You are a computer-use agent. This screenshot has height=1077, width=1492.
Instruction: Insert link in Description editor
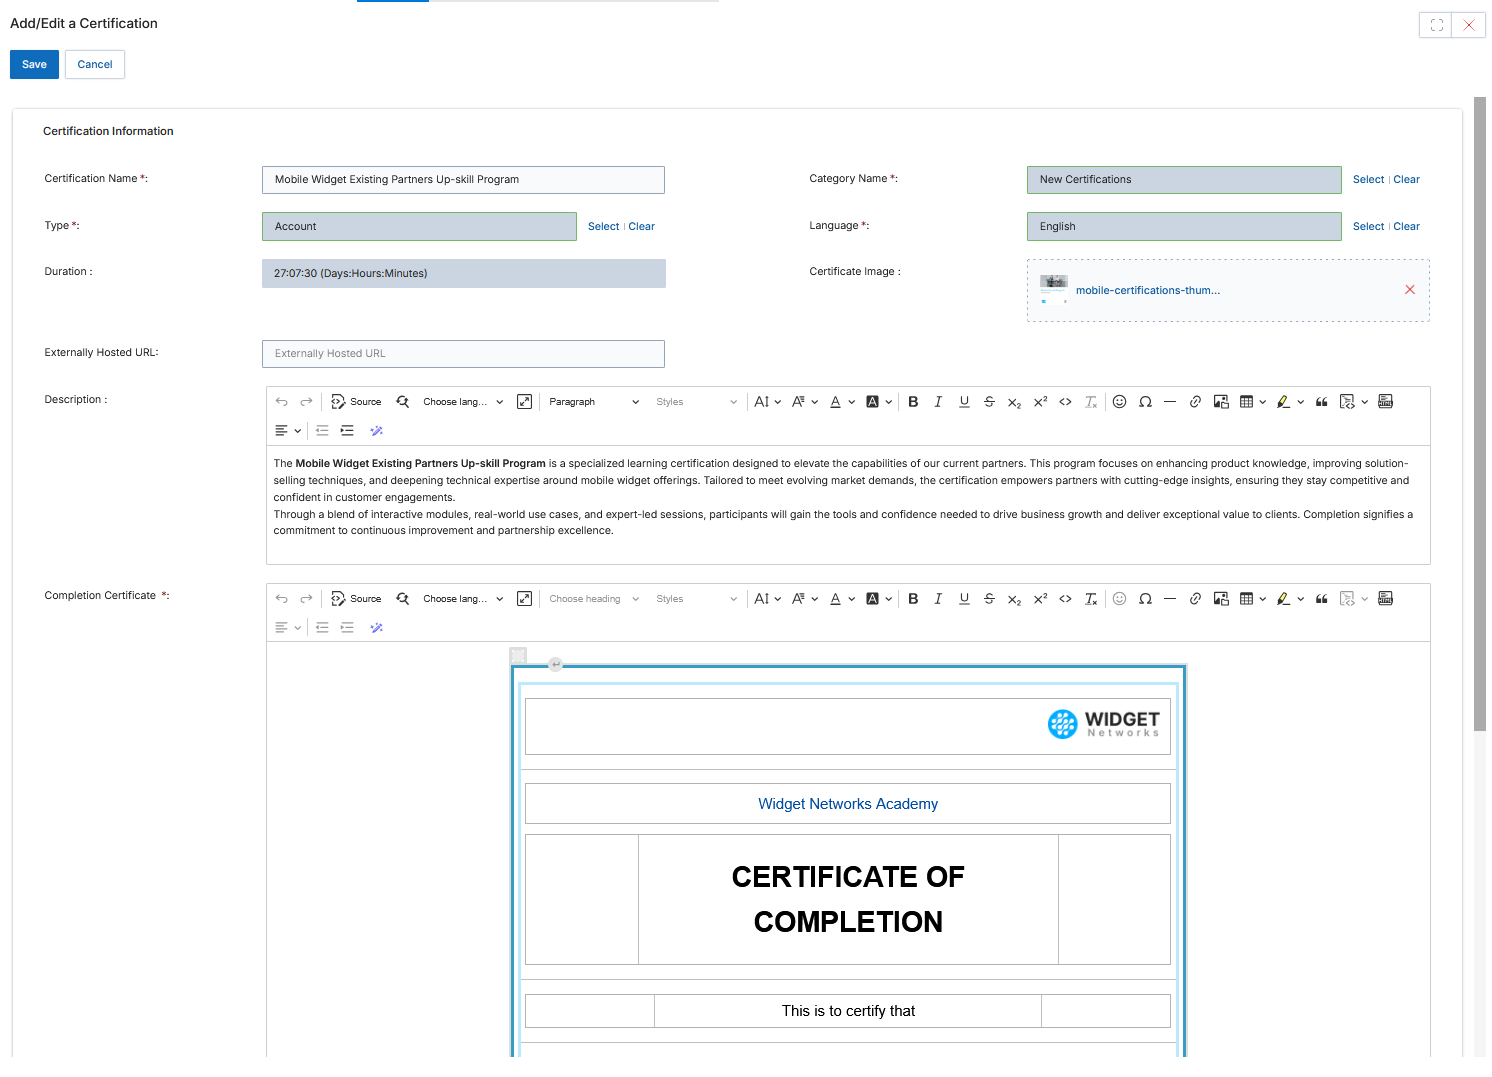[x=1195, y=402]
